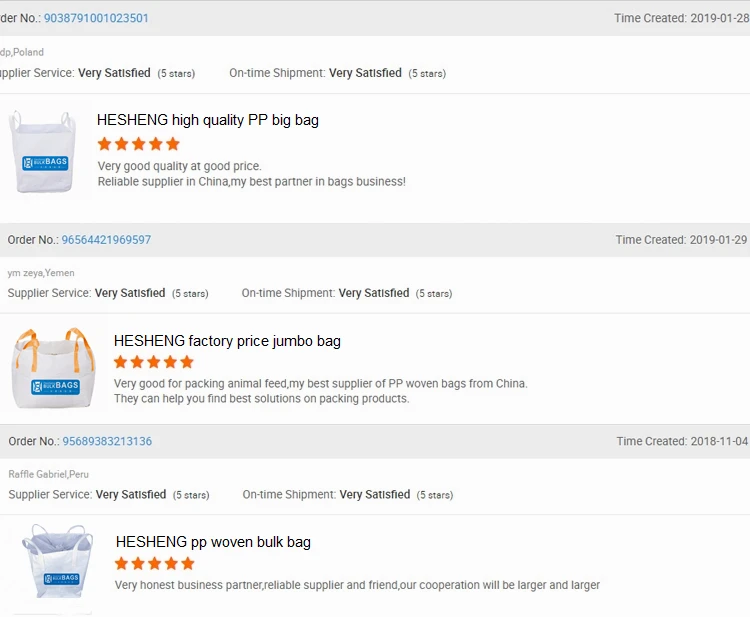Click star rating under pp woven bulk bag

(155, 564)
